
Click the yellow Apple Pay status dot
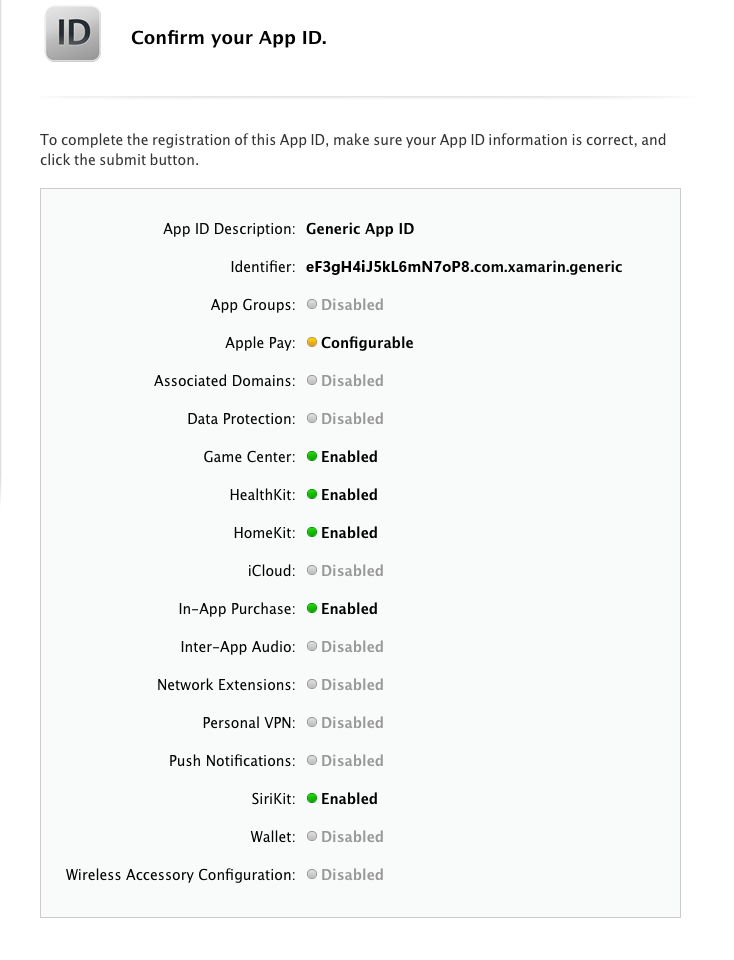(312, 342)
